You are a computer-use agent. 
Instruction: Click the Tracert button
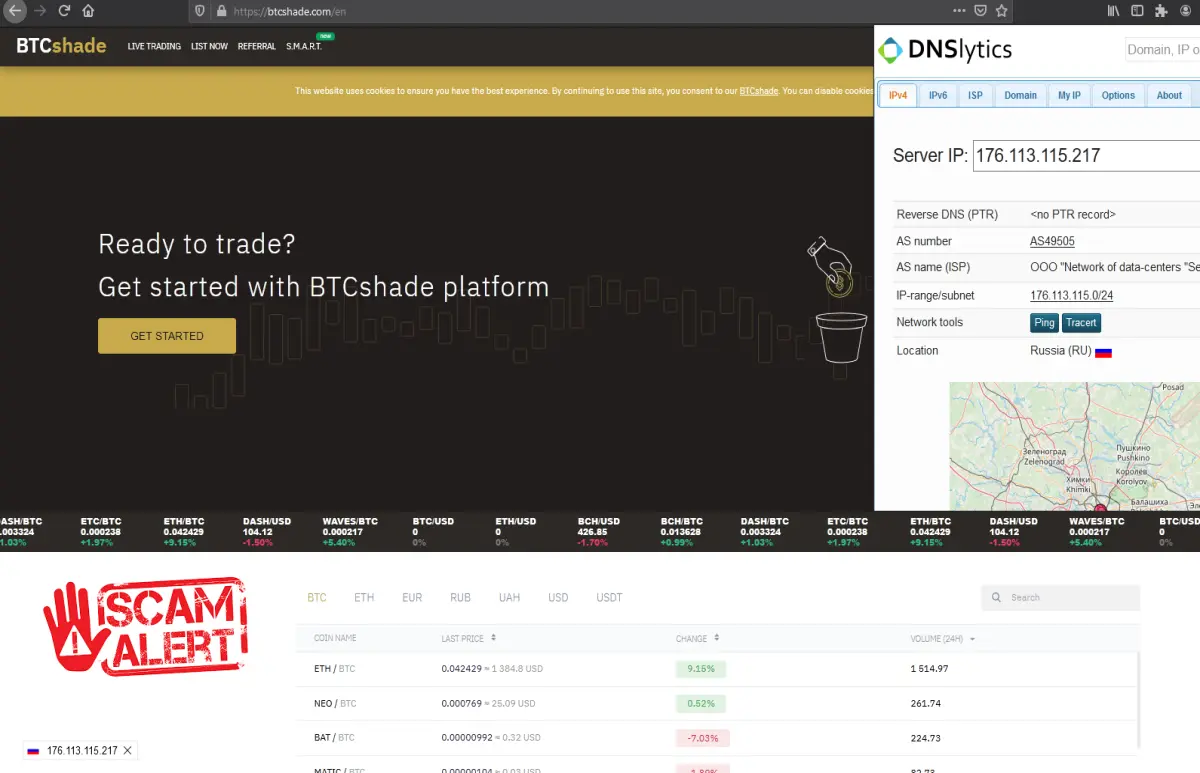click(1081, 323)
